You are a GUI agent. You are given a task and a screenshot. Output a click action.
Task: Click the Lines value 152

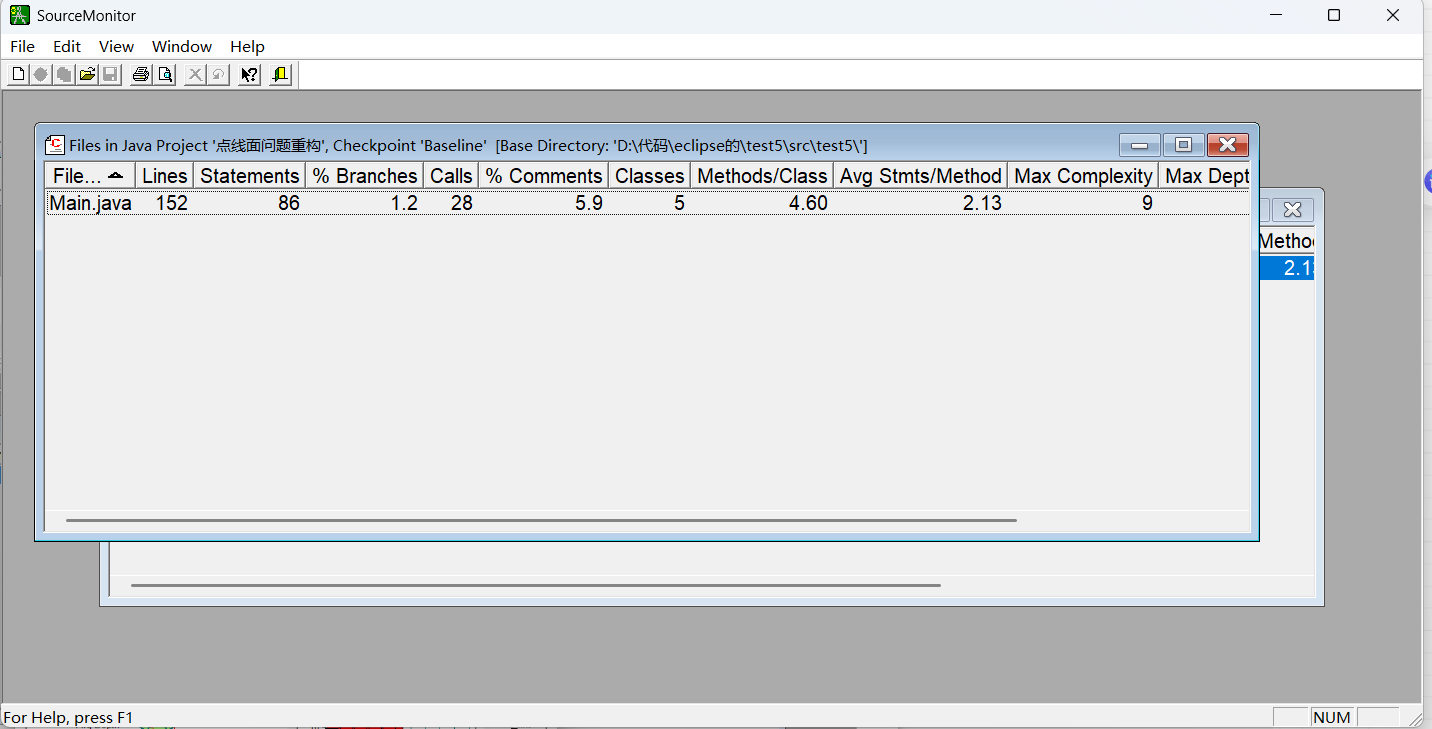(x=172, y=203)
